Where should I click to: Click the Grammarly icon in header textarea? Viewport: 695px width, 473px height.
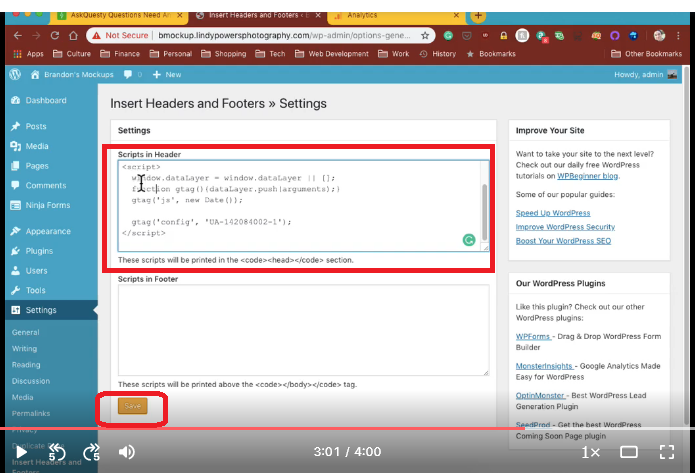pos(469,240)
